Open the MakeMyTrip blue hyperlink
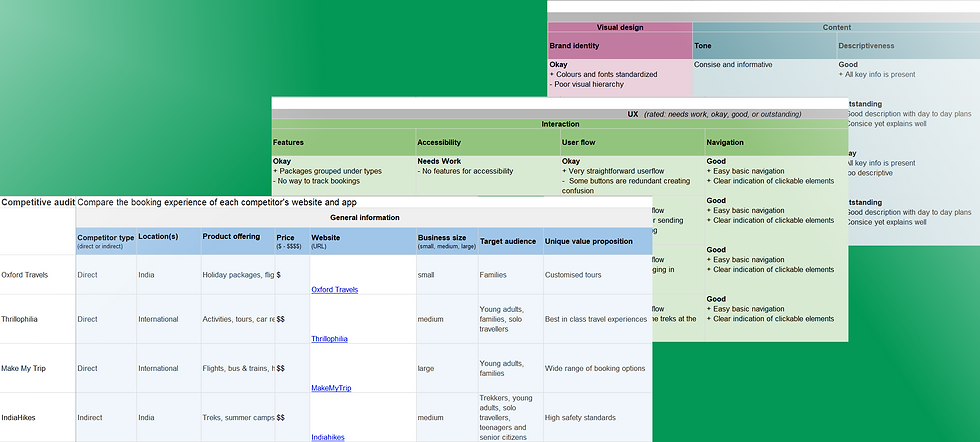This screenshot has height=442, width=980. point(331,388)
